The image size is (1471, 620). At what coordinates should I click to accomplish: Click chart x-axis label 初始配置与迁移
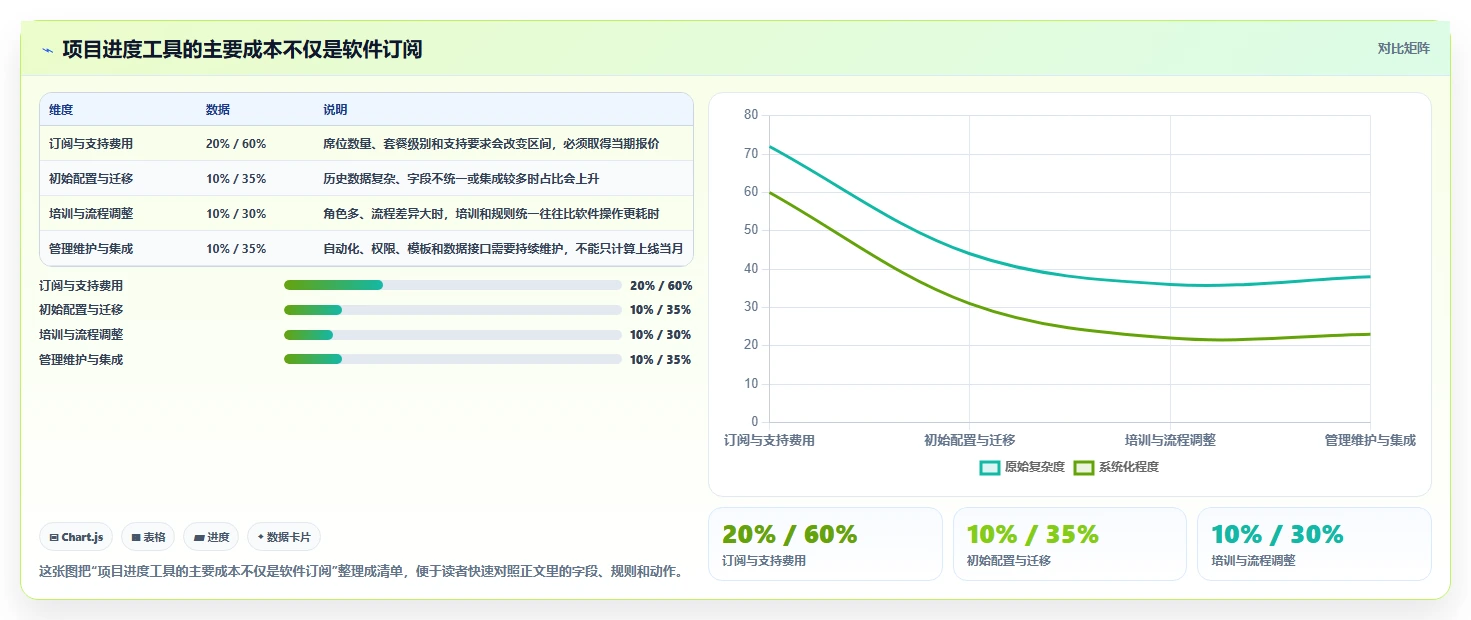point(970,440)
